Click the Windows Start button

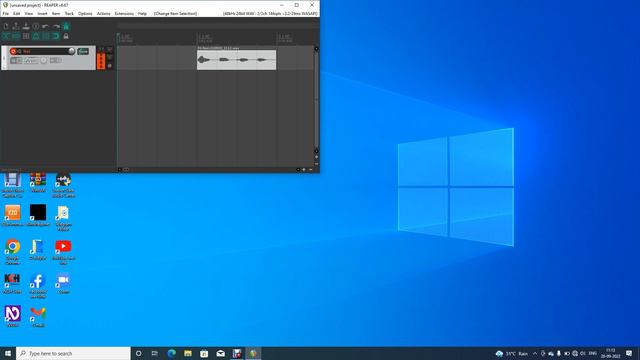8,353
